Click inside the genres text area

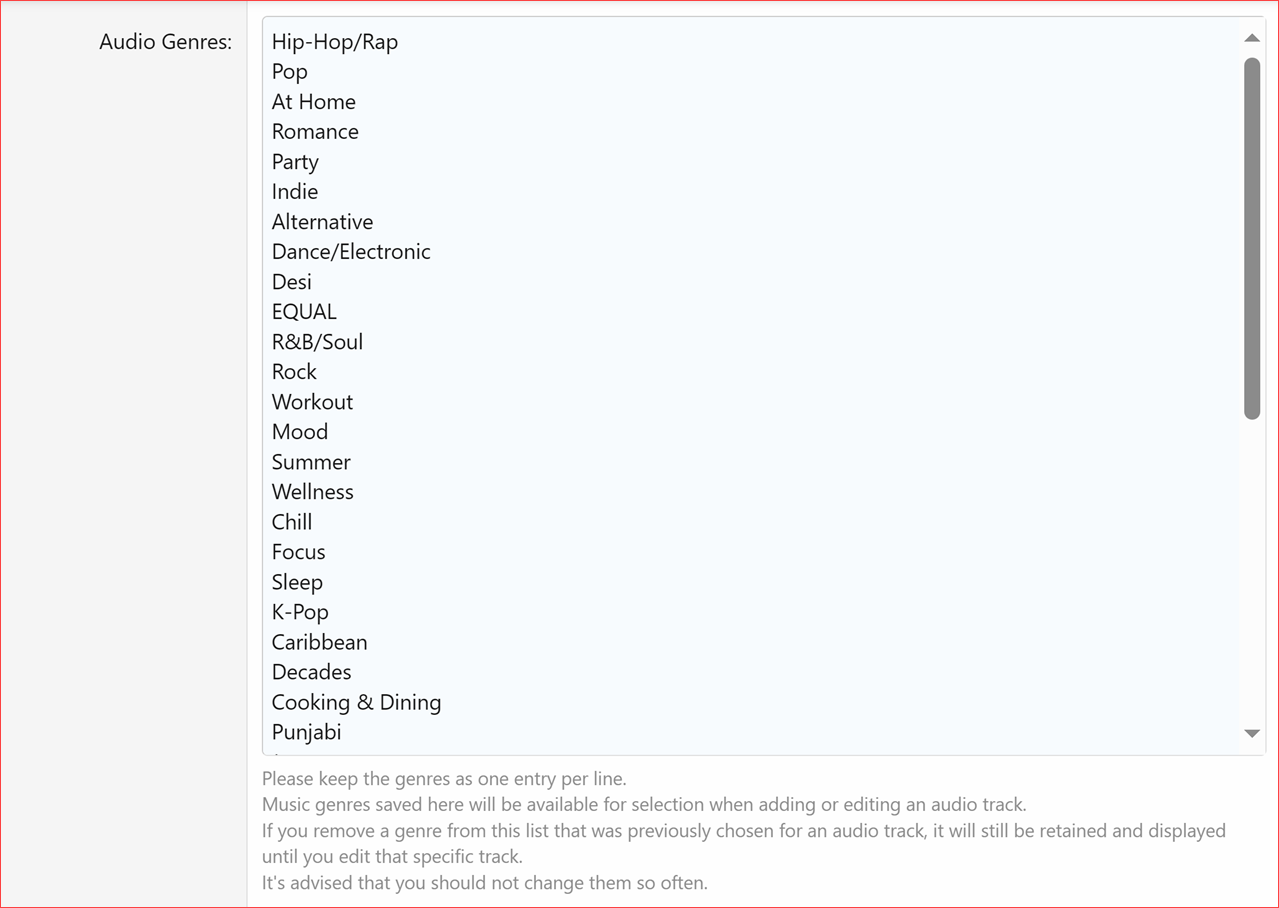(700, 400)
